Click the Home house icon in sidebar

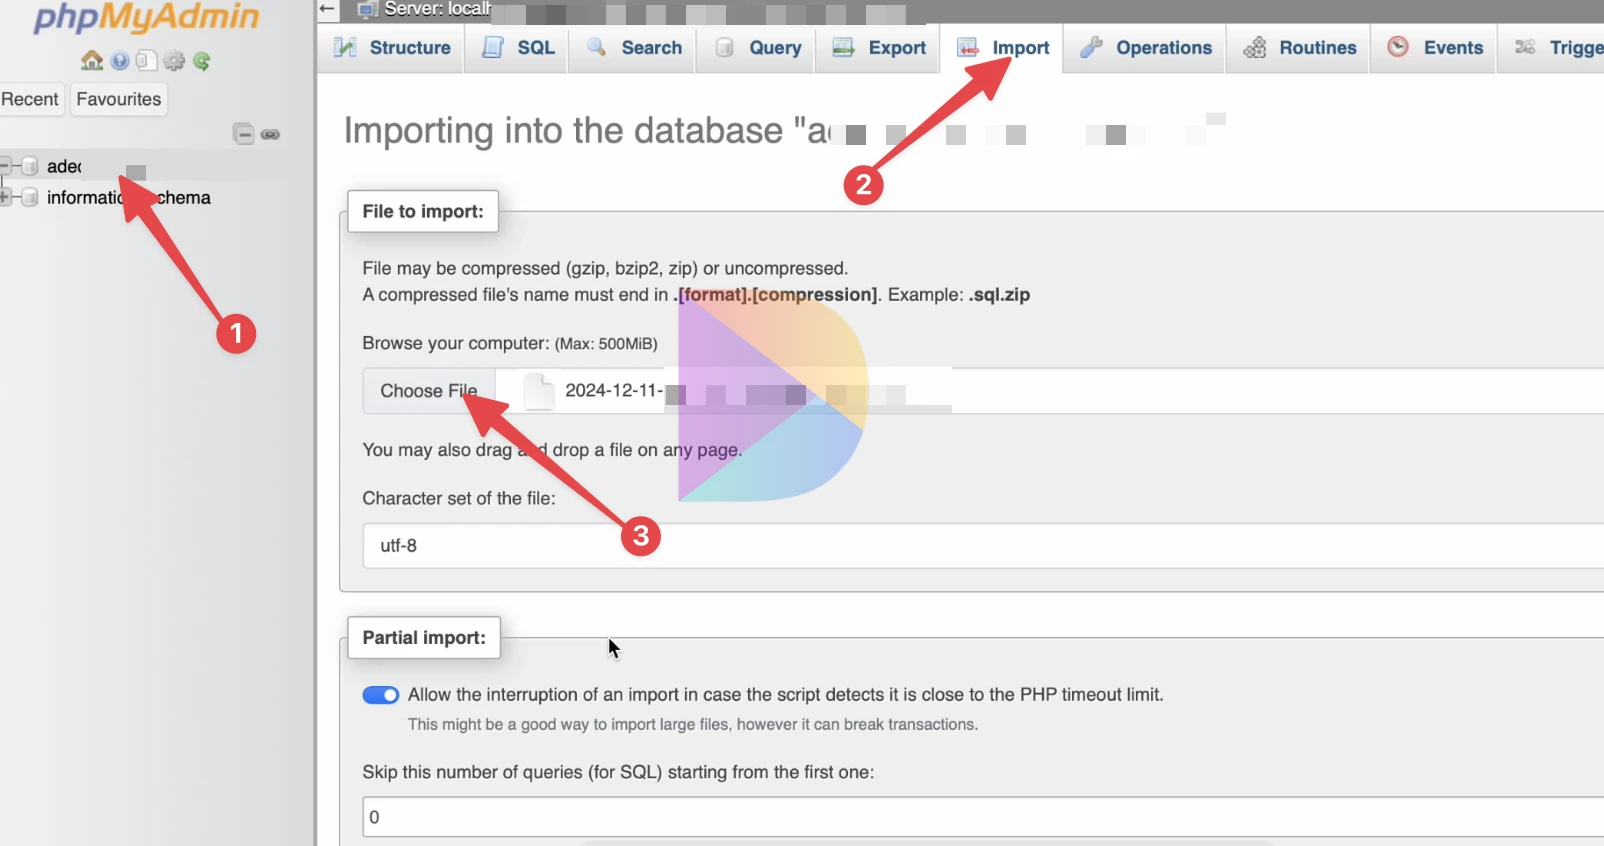point(92,61)
